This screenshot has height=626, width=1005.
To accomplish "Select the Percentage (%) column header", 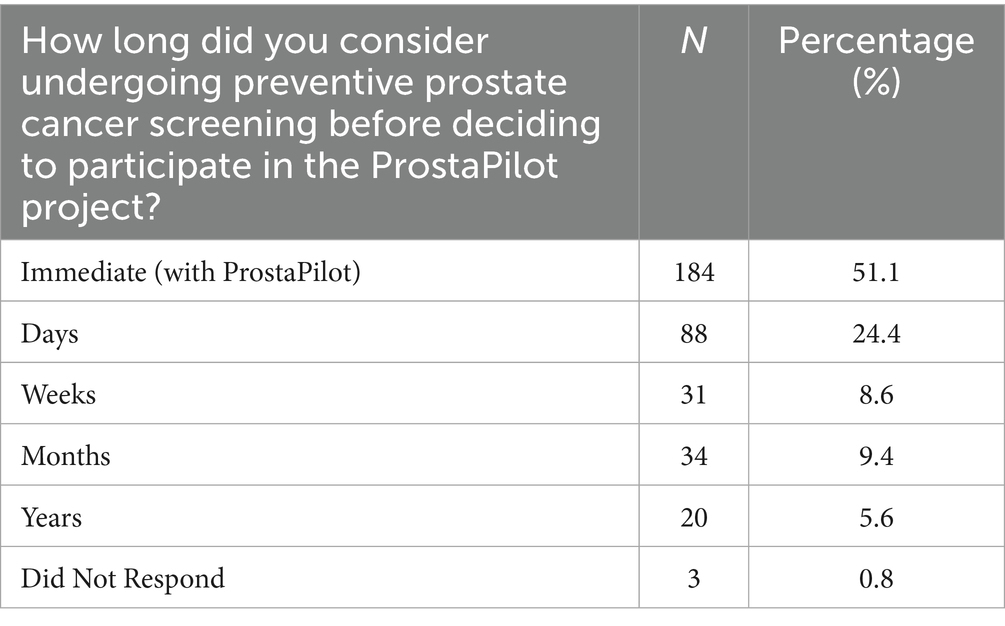I will click(x=876, y=122).
